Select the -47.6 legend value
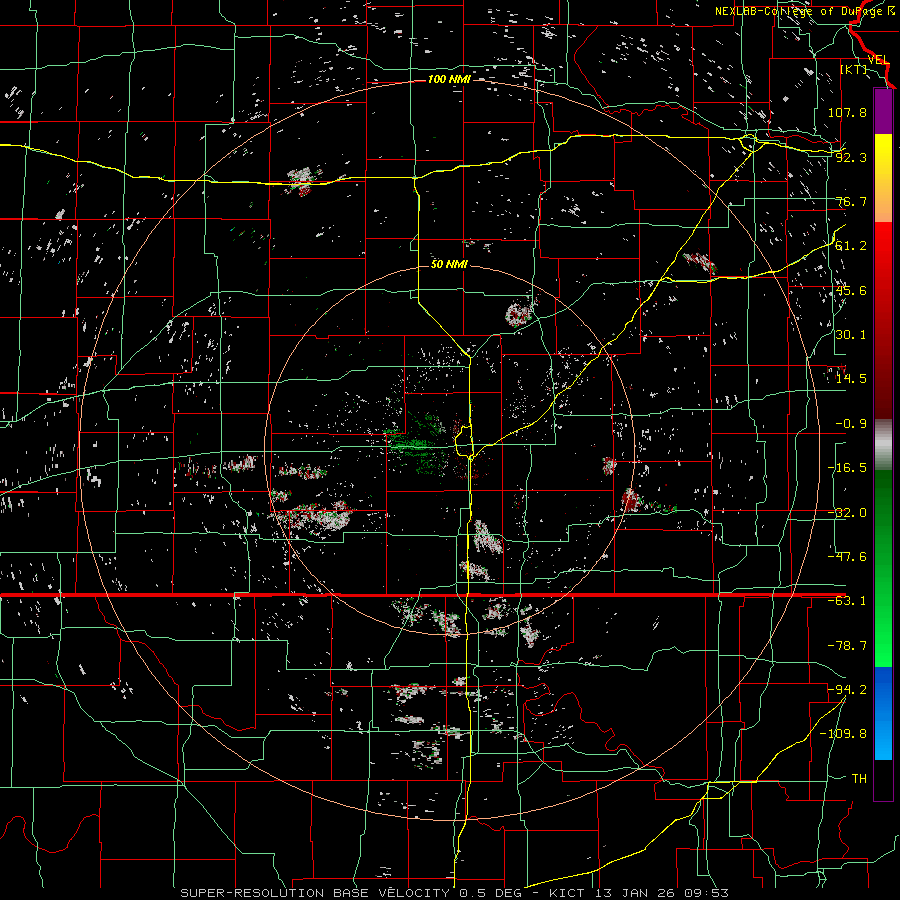 [847, 557]
